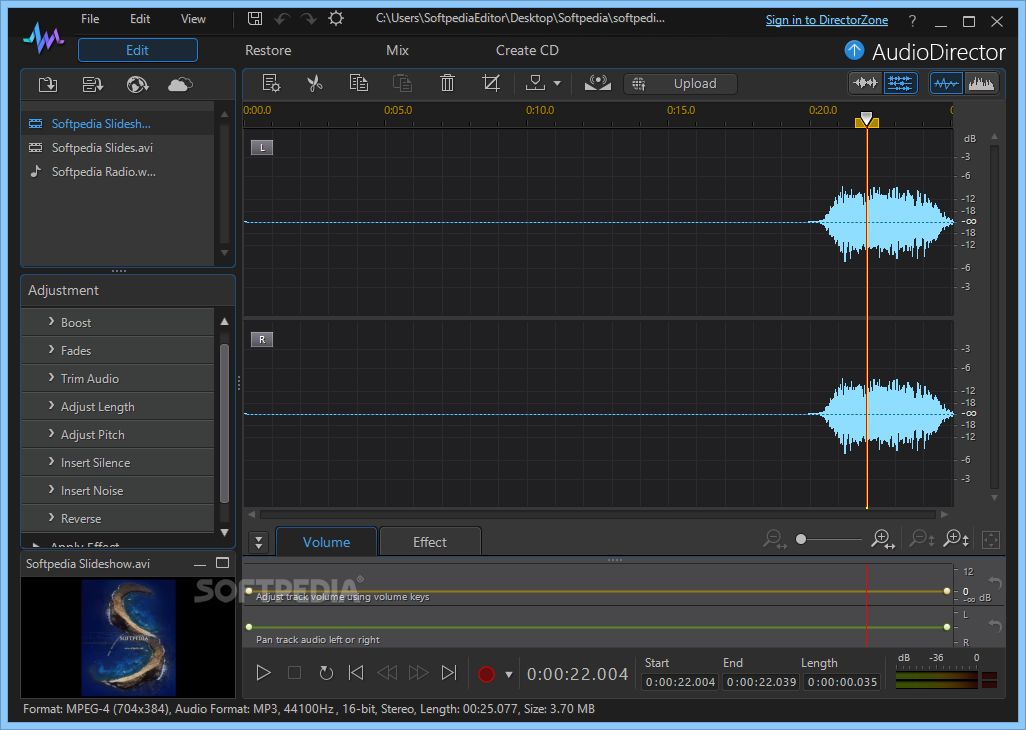Select the Trim tool in the toolbar
This screenshot has width=1026, height=730.
(491, 83)
